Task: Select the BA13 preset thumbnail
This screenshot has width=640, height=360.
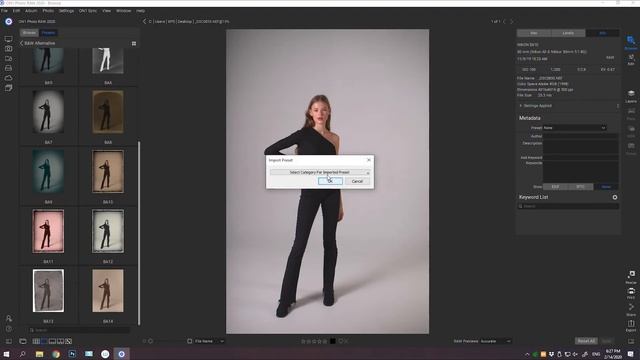Action: tap(48, 291)
